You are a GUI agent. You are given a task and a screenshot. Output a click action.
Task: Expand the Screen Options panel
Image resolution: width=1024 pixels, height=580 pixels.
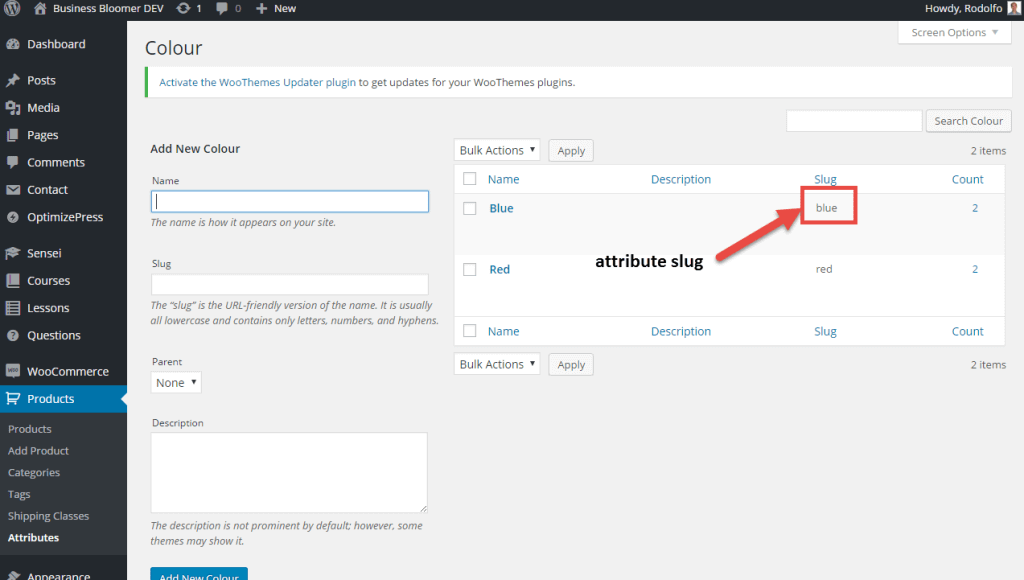point(954,33)
